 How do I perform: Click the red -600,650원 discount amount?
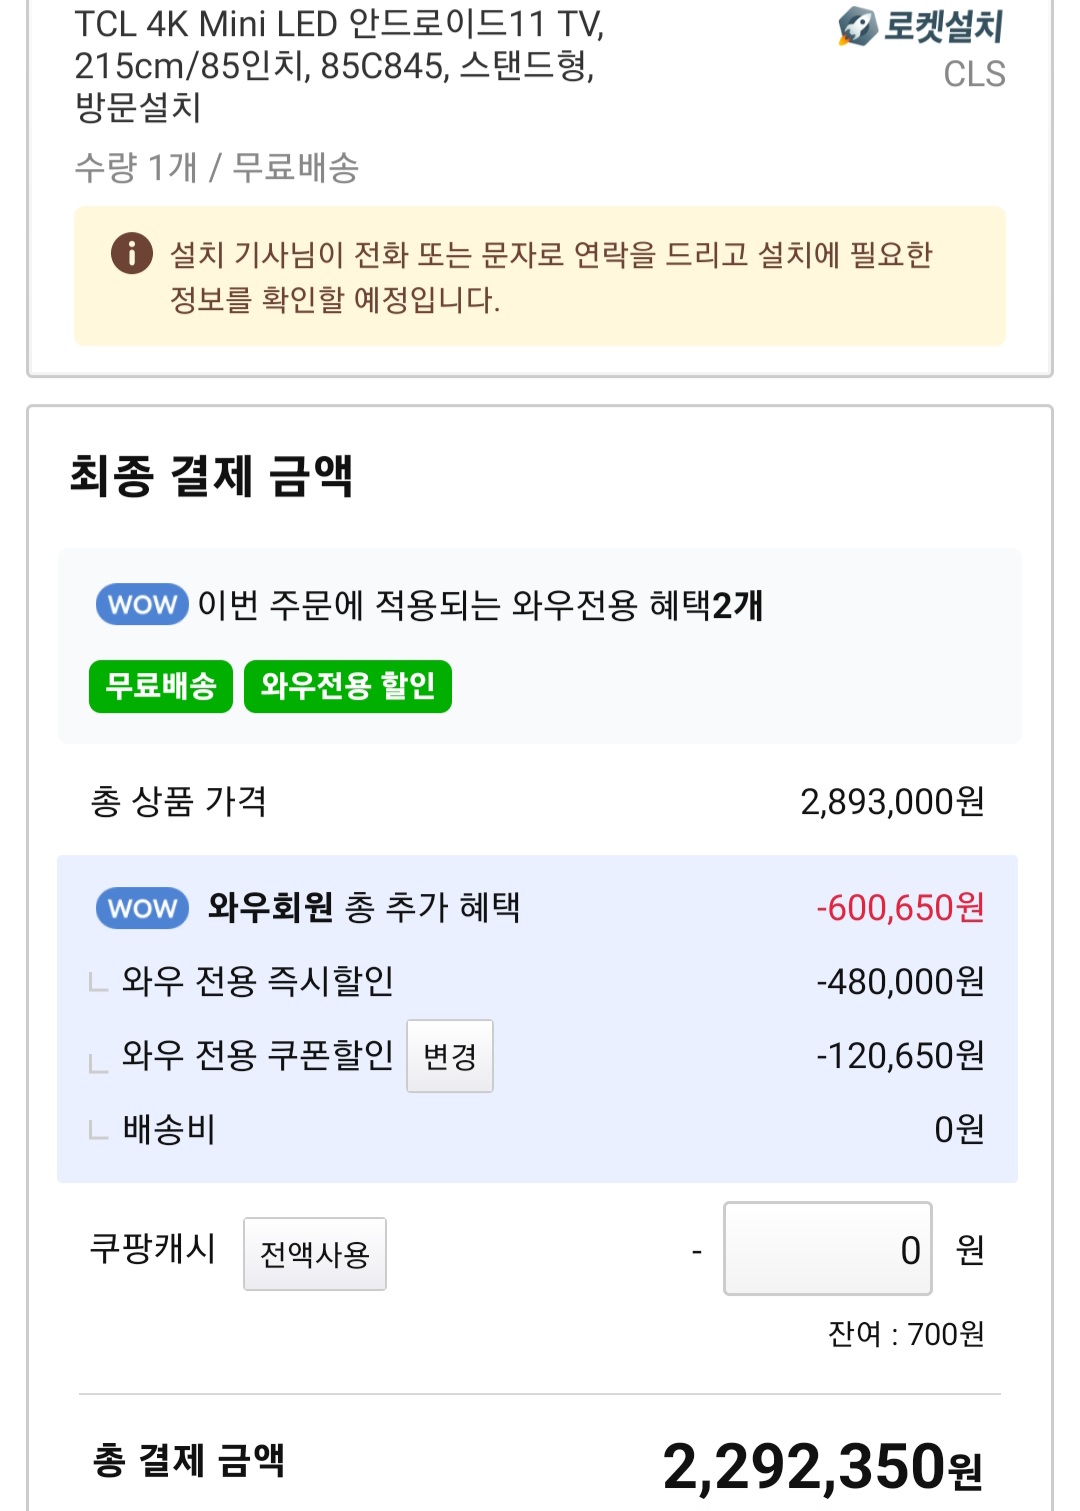(x=900, y=908)
